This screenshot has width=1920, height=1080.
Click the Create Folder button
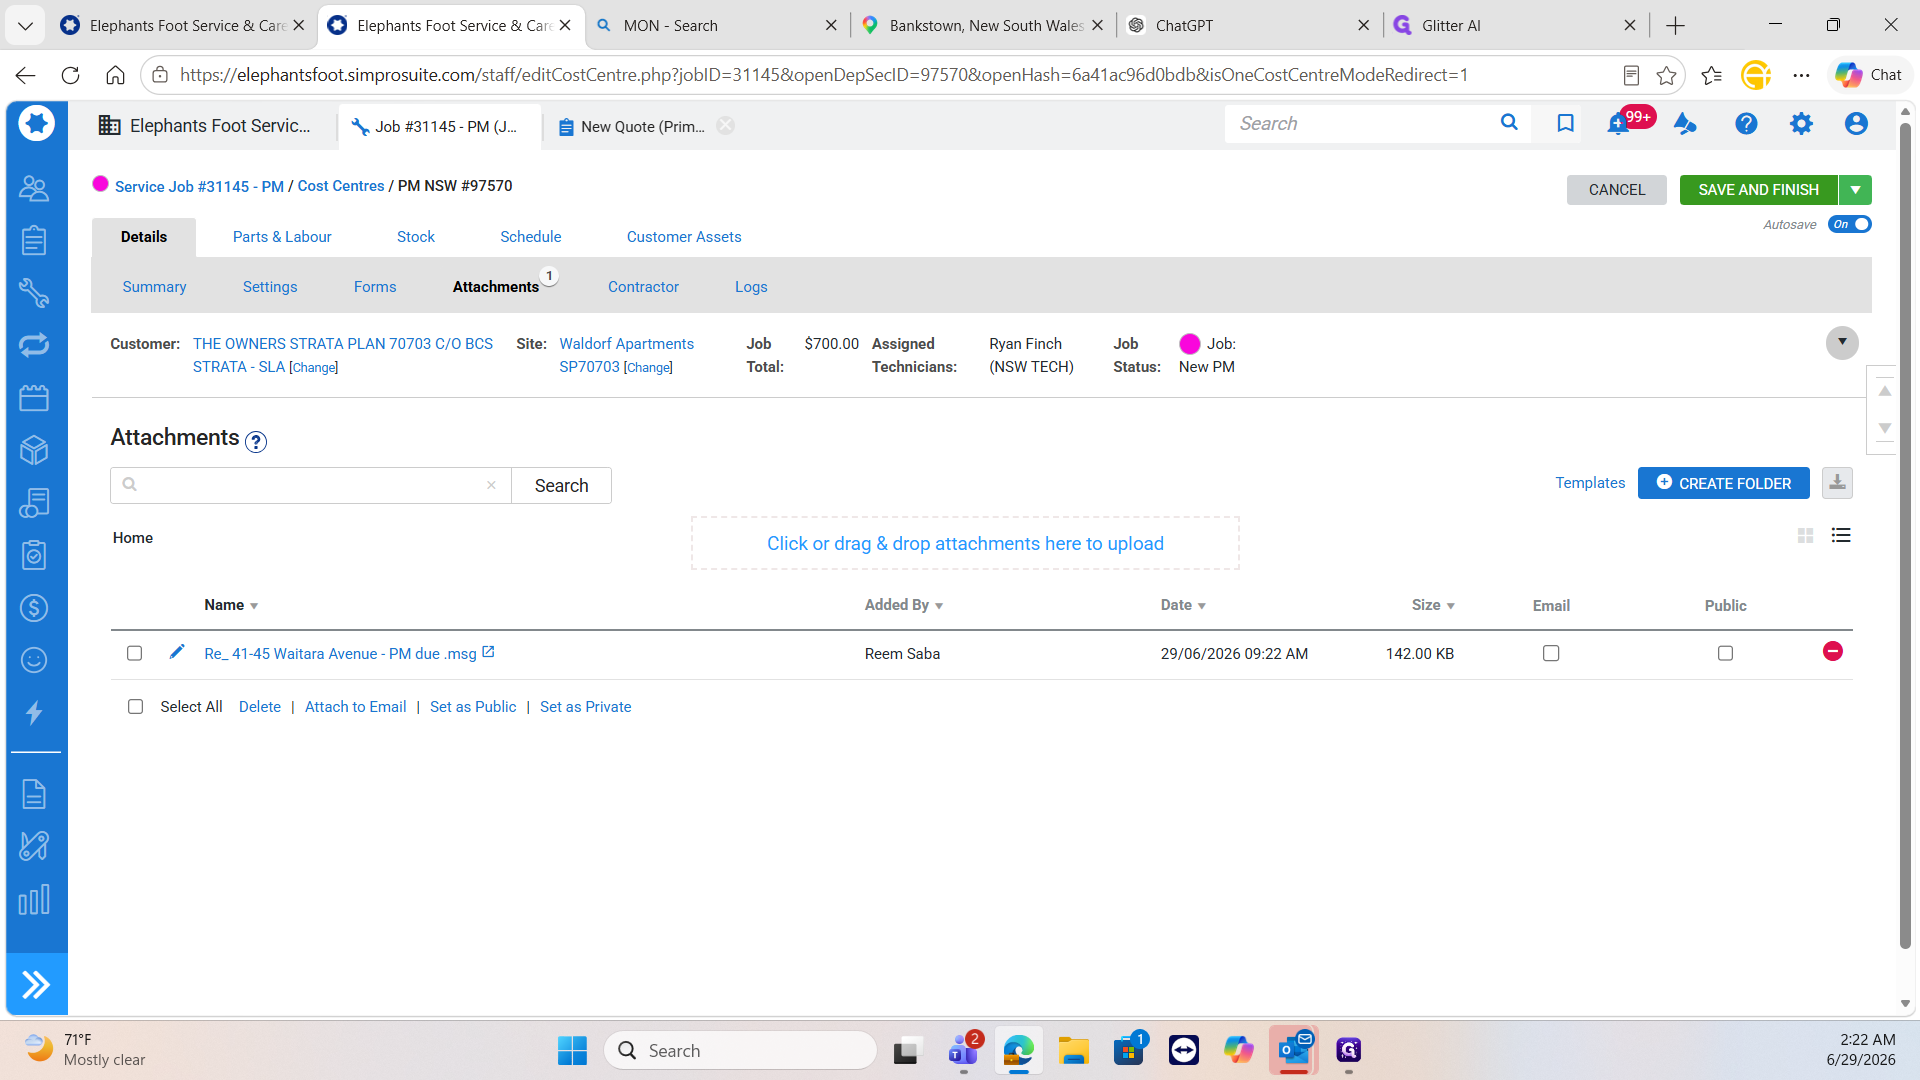pos(1723,483)
